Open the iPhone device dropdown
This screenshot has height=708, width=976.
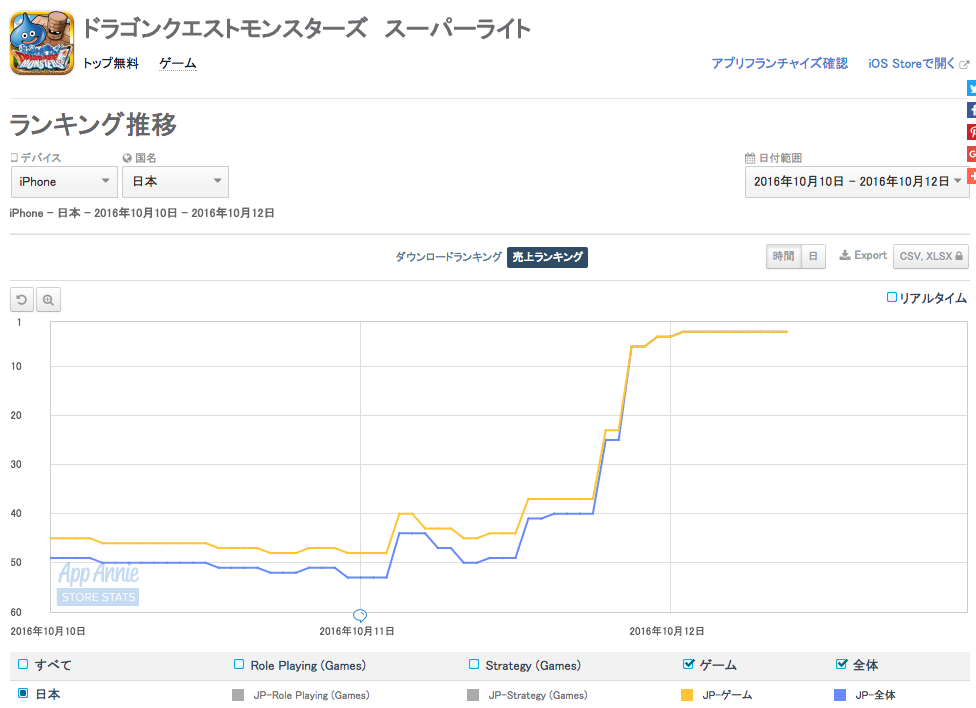pos(64,182)
